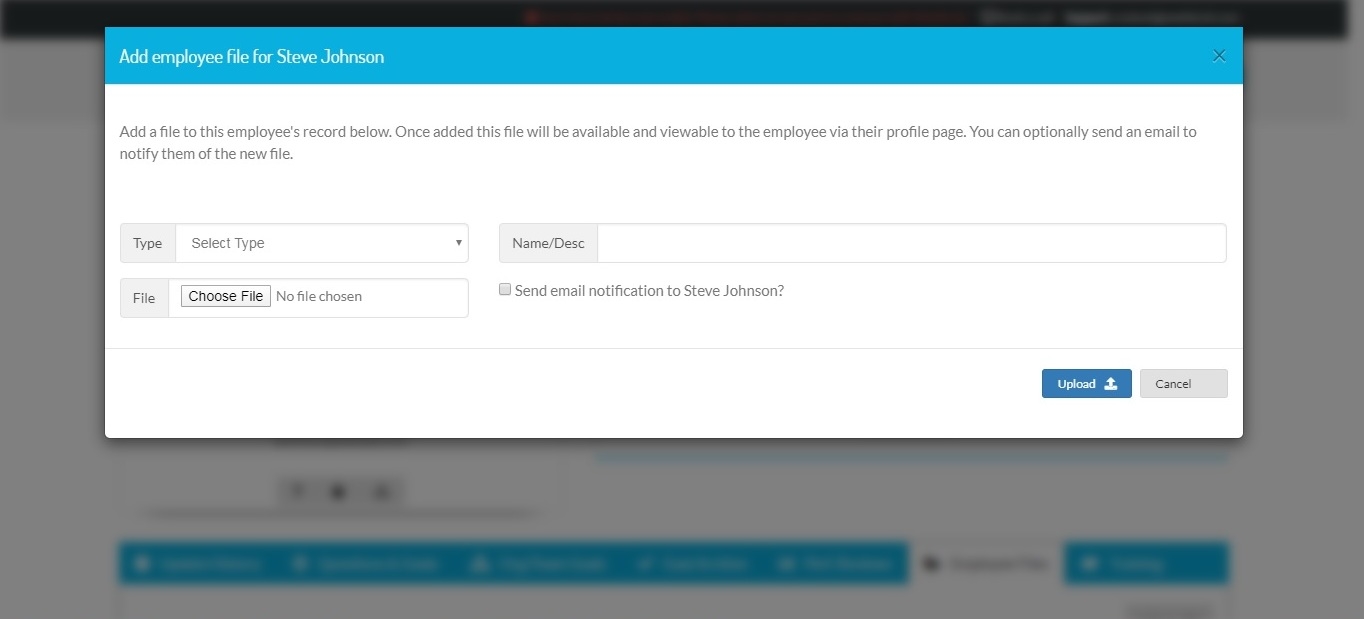Click the Choose File button
Screen dimensions: 1364x619
tap(225, 296)
